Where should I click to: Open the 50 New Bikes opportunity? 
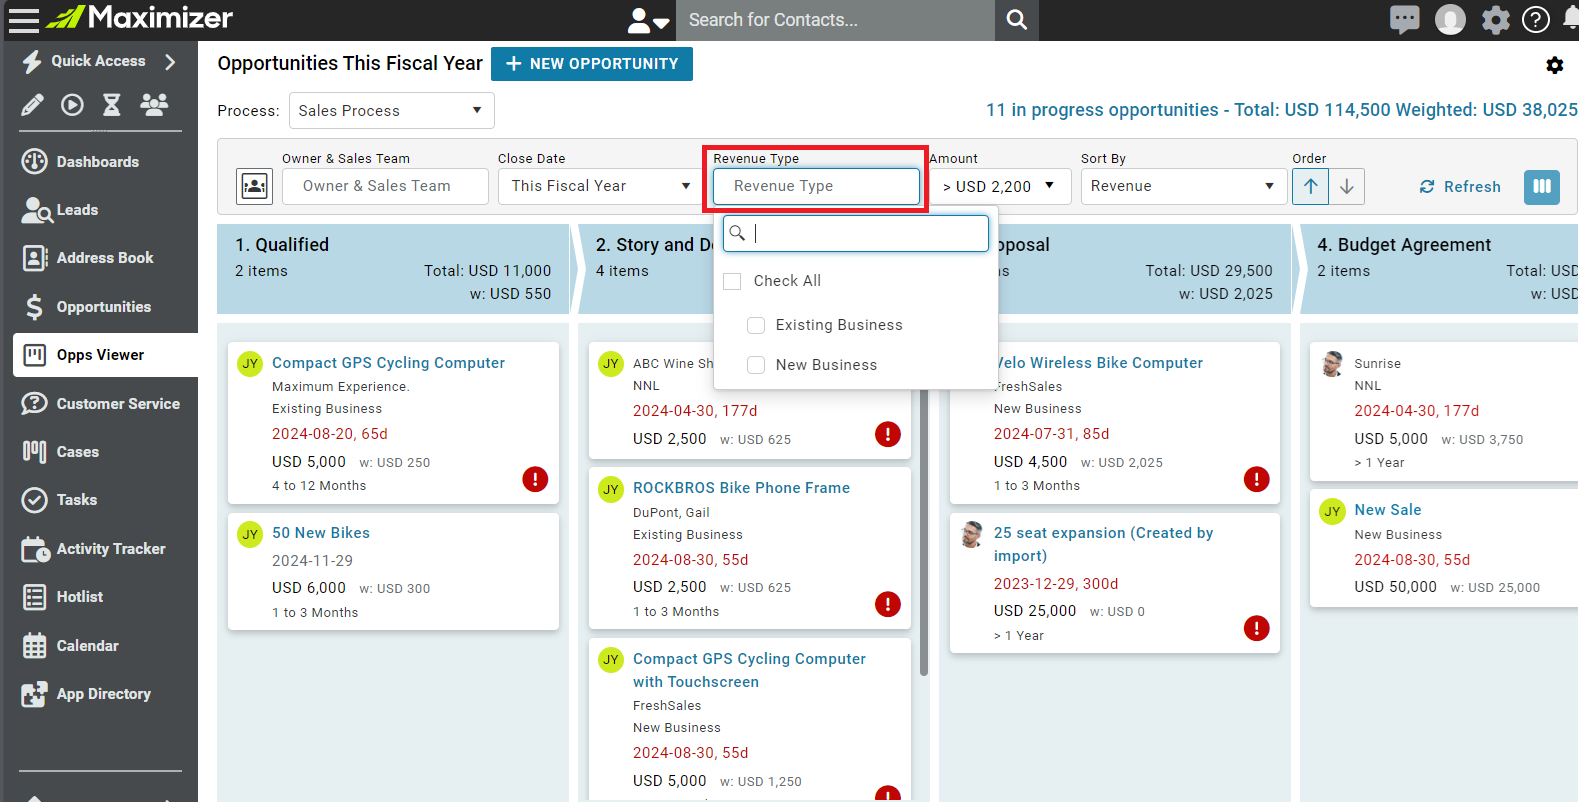(321, 533)
